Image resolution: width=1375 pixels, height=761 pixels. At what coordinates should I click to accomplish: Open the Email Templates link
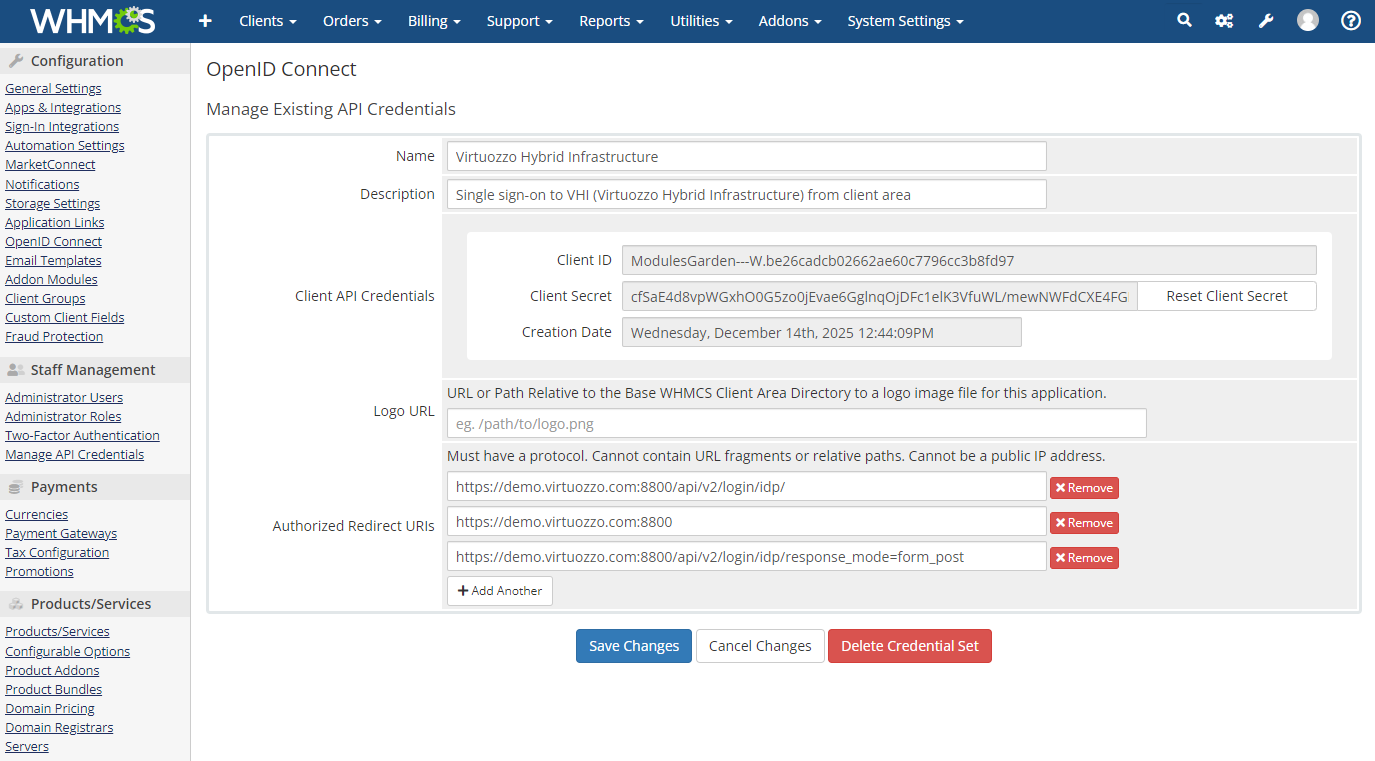click(53, 260)
